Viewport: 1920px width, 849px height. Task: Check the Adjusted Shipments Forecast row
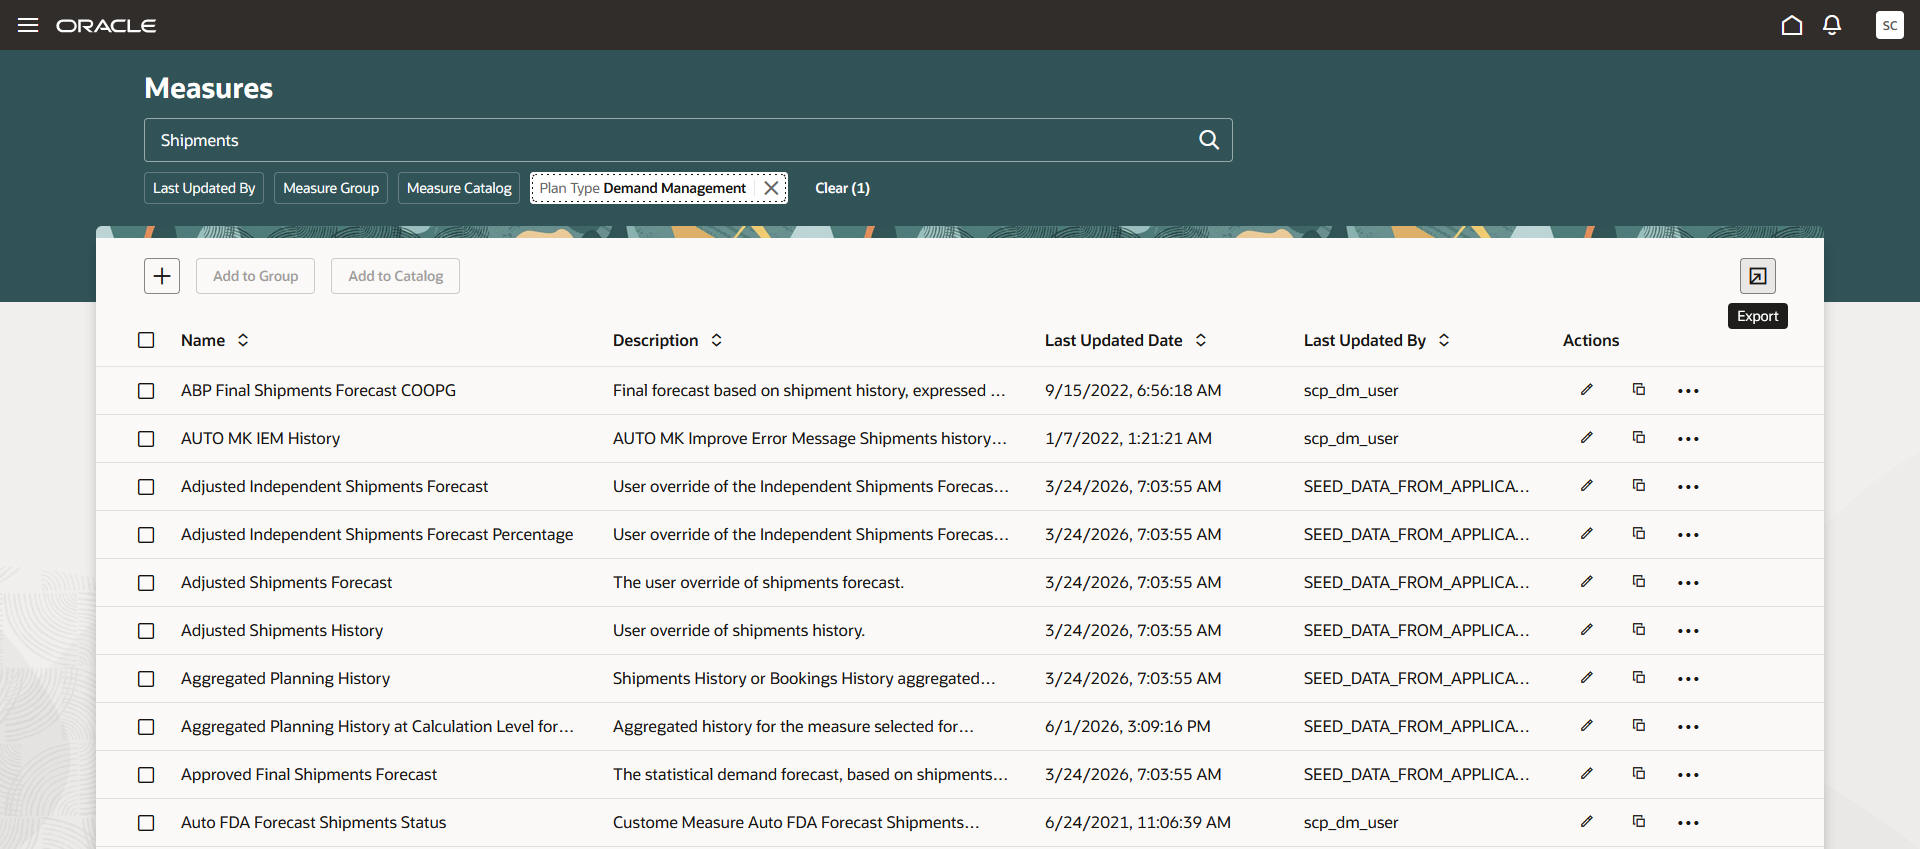[146, 583]
